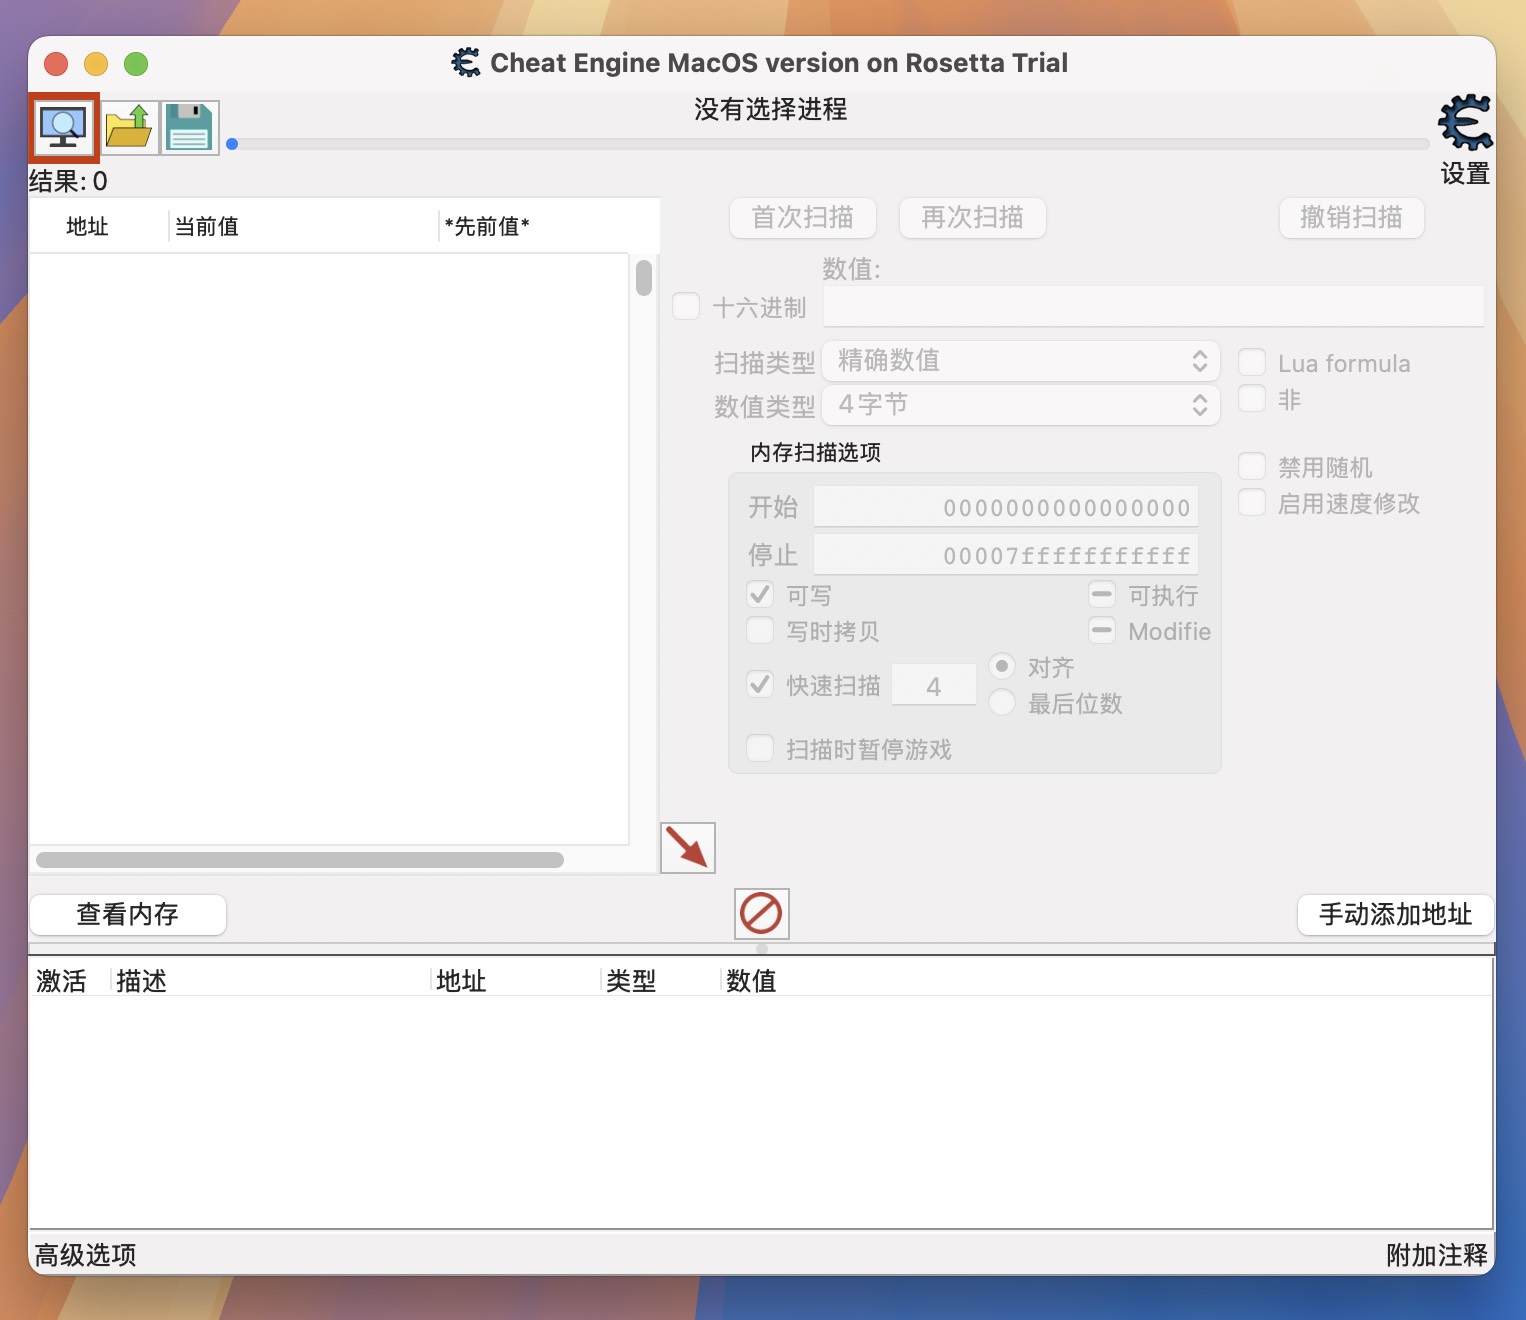The image size is (1526, 1320).
Task: Click the Cheat Engine title bar icon
Action: coord(465,62)
